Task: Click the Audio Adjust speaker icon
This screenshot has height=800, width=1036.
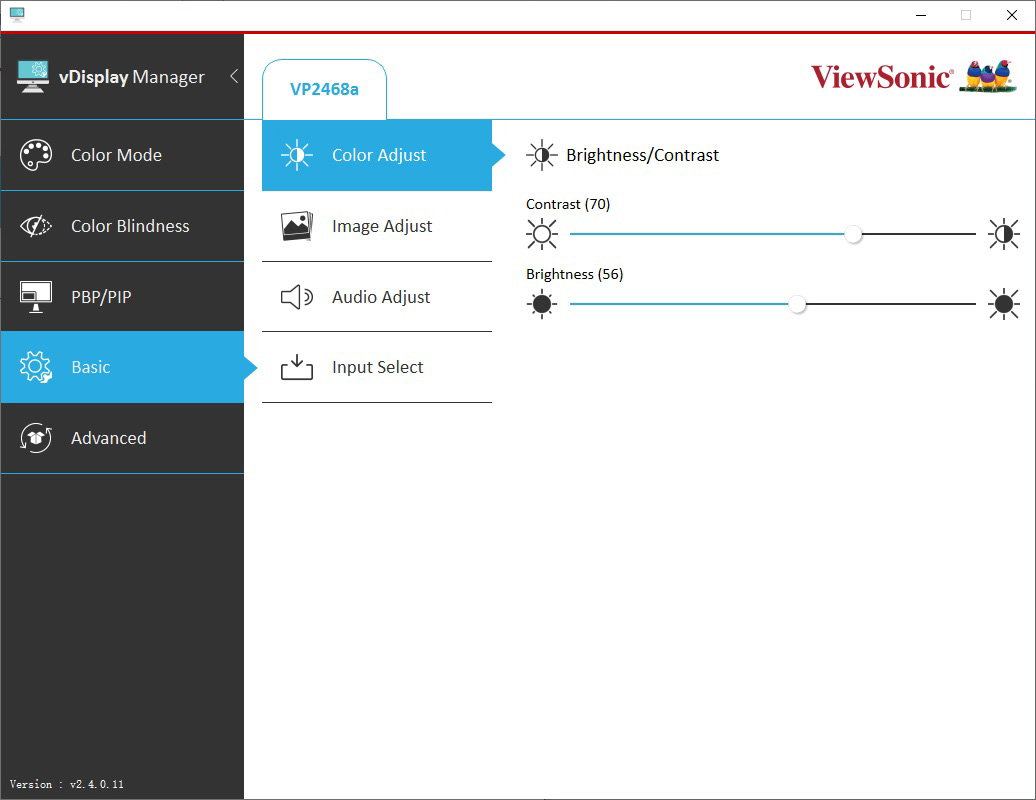Action: coord(297,297)
